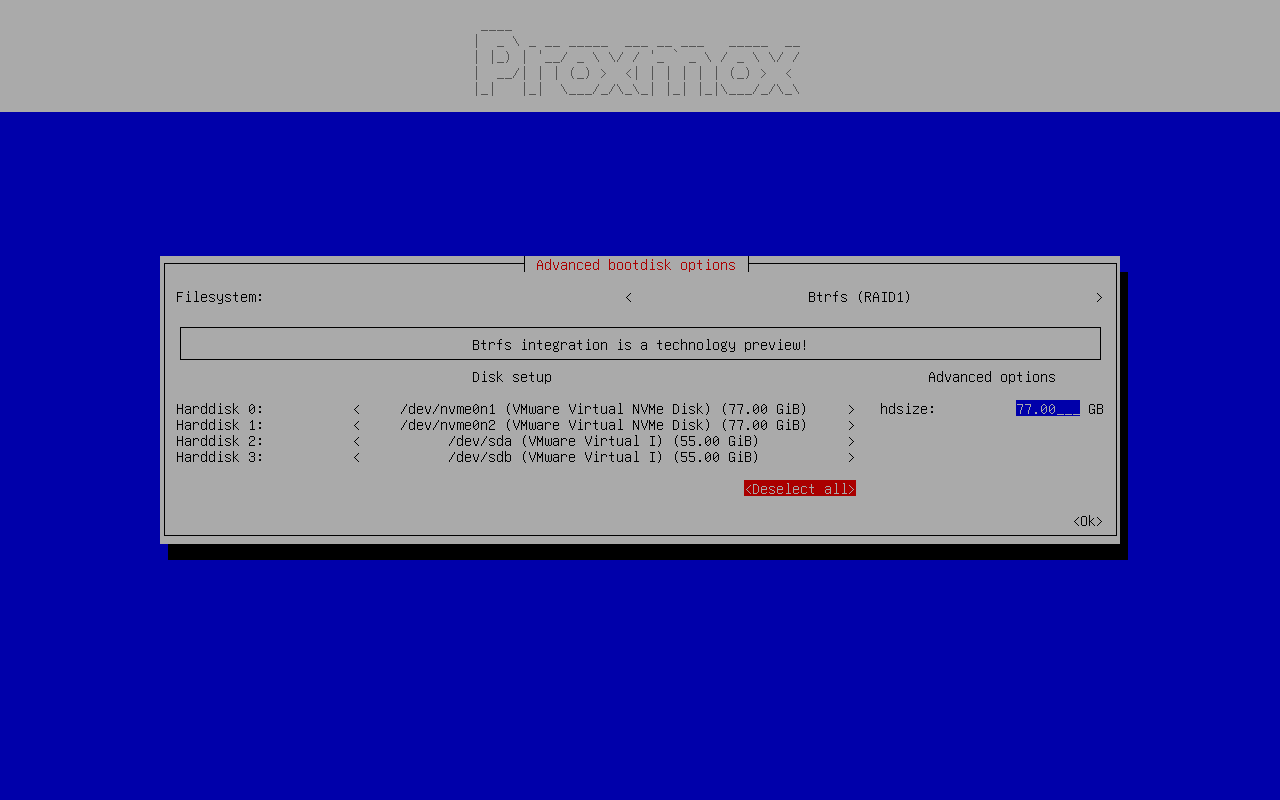The width and height of the screenshot is (1280, 800).
Task: Cycle filesystem forward with right arrow
Action: [1099, 297]
